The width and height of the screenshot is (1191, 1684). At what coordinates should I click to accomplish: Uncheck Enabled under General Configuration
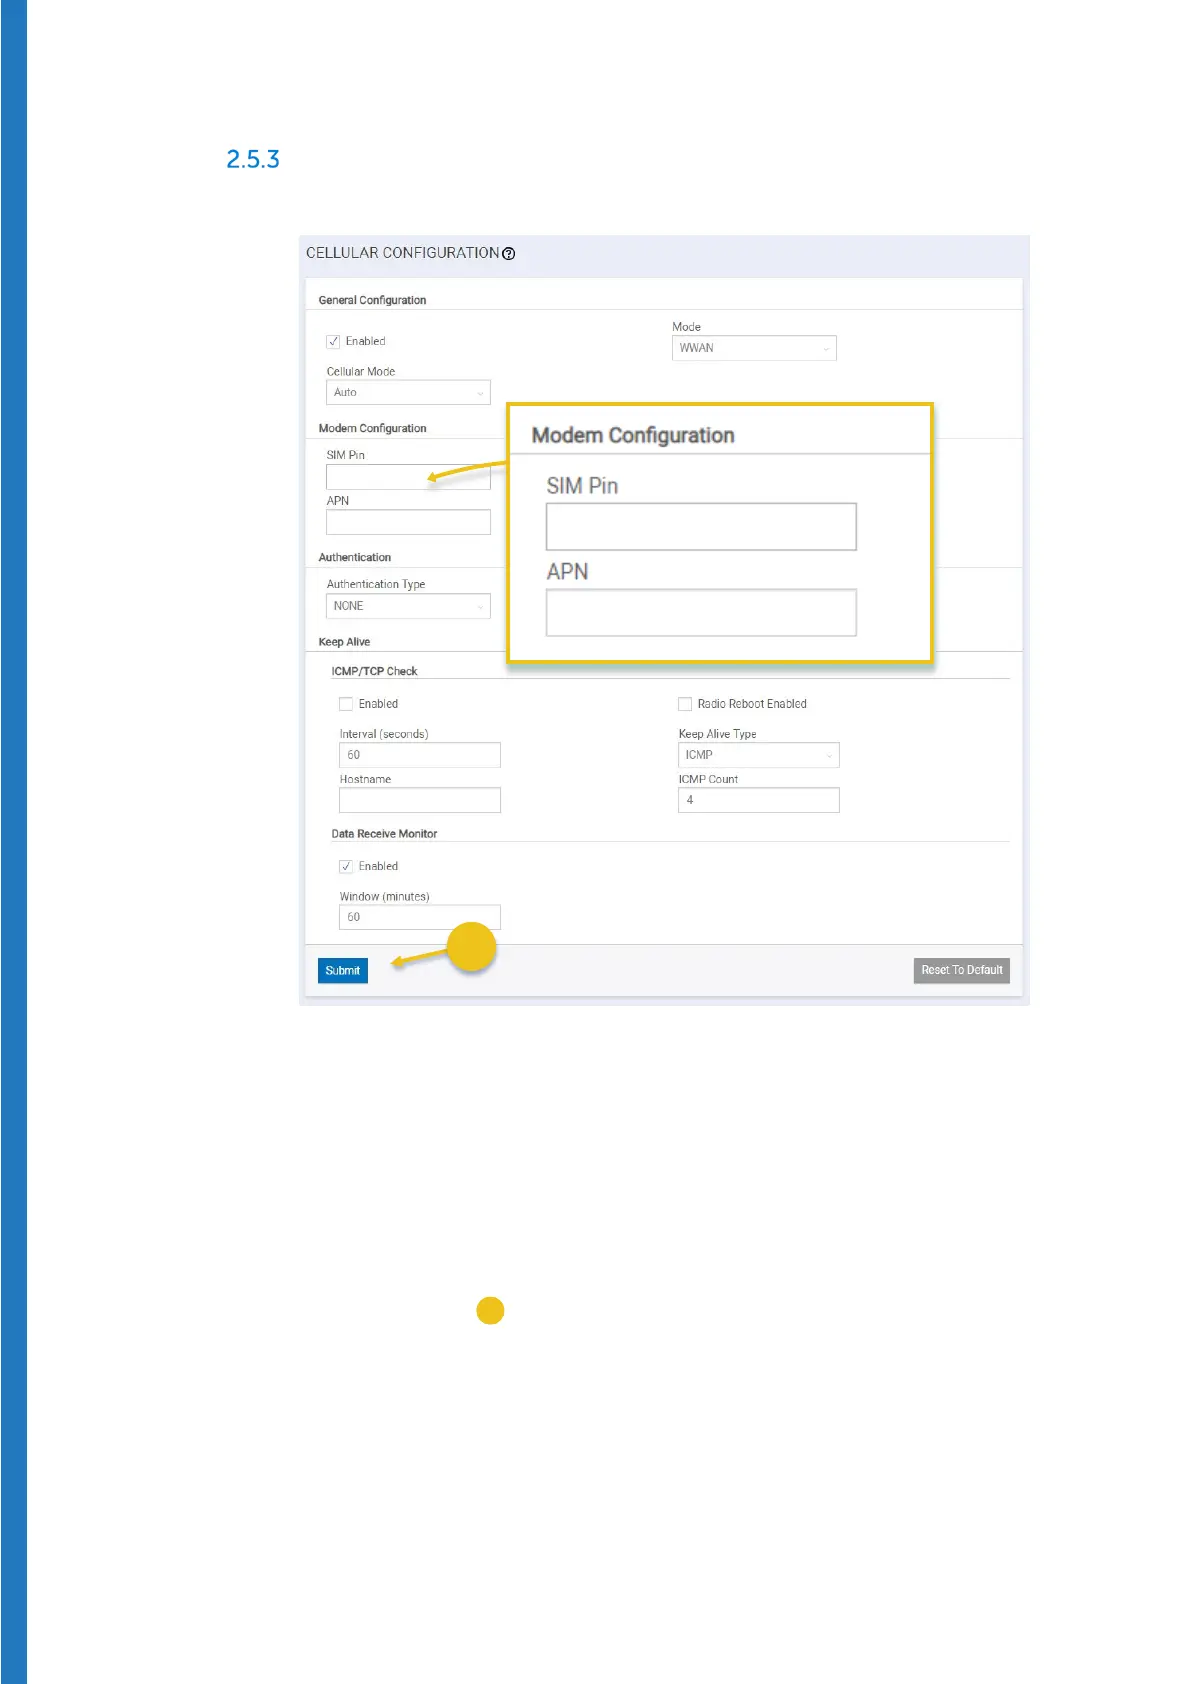point(334,342)
